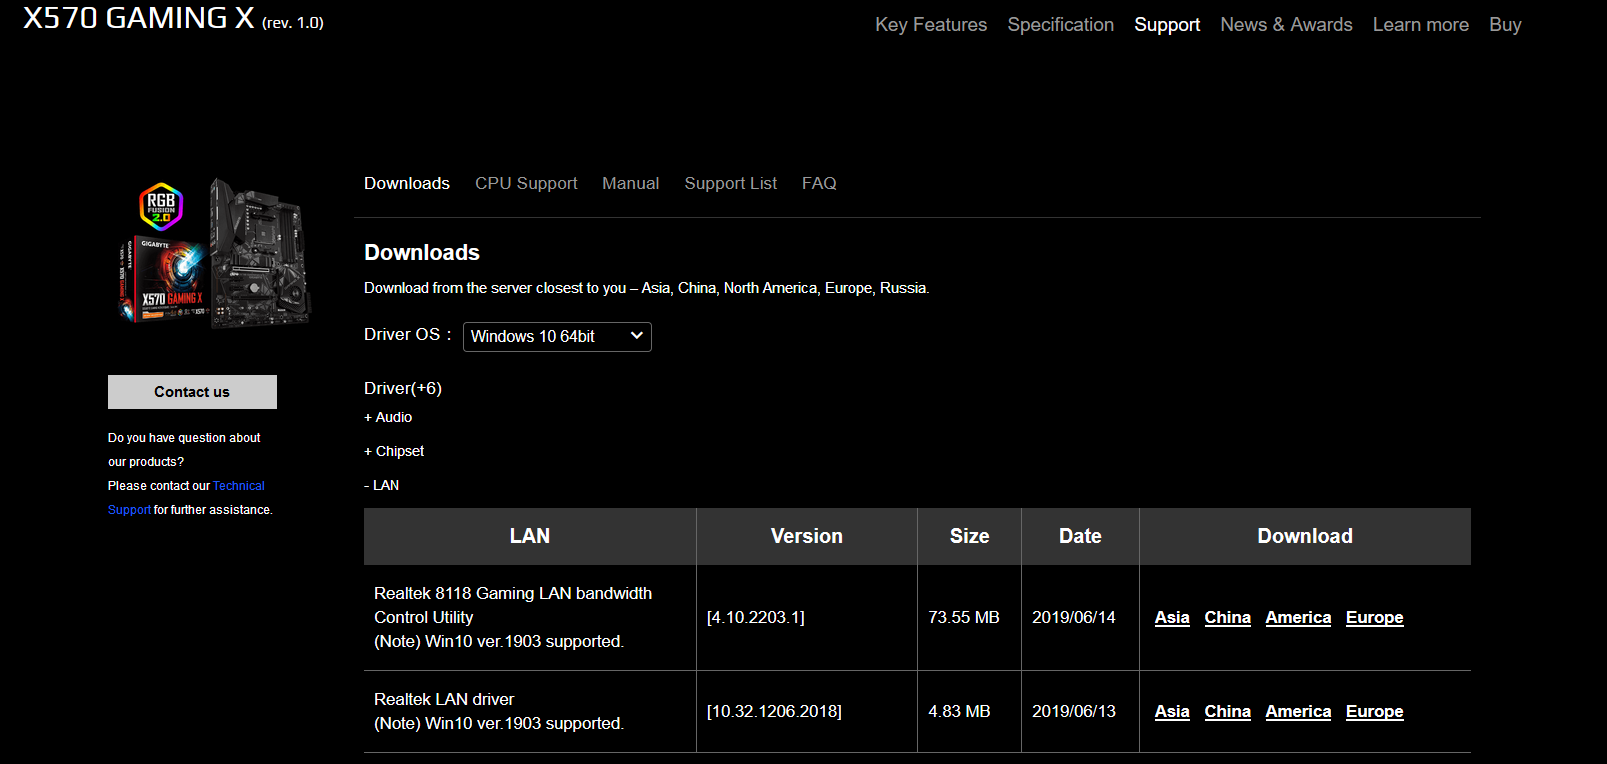Open the Key Features page
1607x764 pixels.
click(x=931, y=25)
